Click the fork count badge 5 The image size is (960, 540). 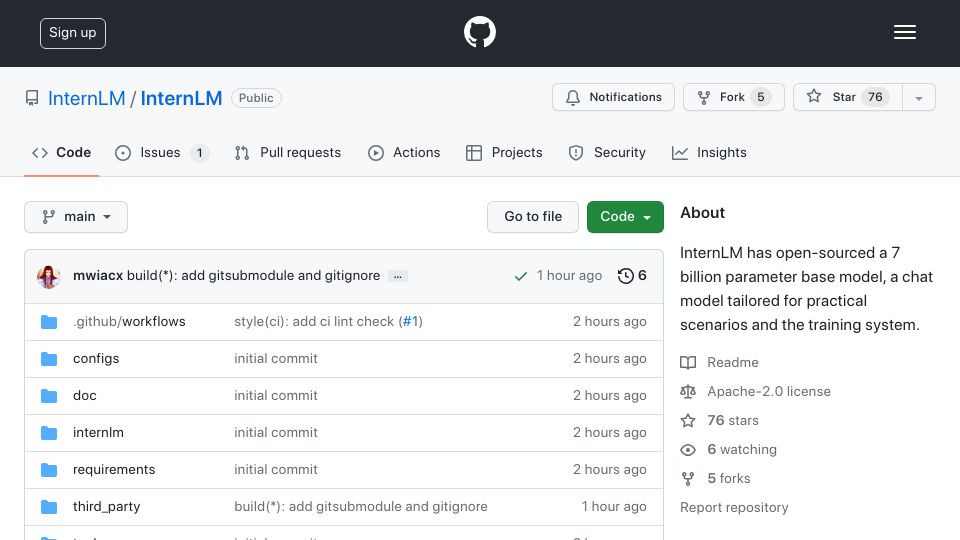(760, 97)
